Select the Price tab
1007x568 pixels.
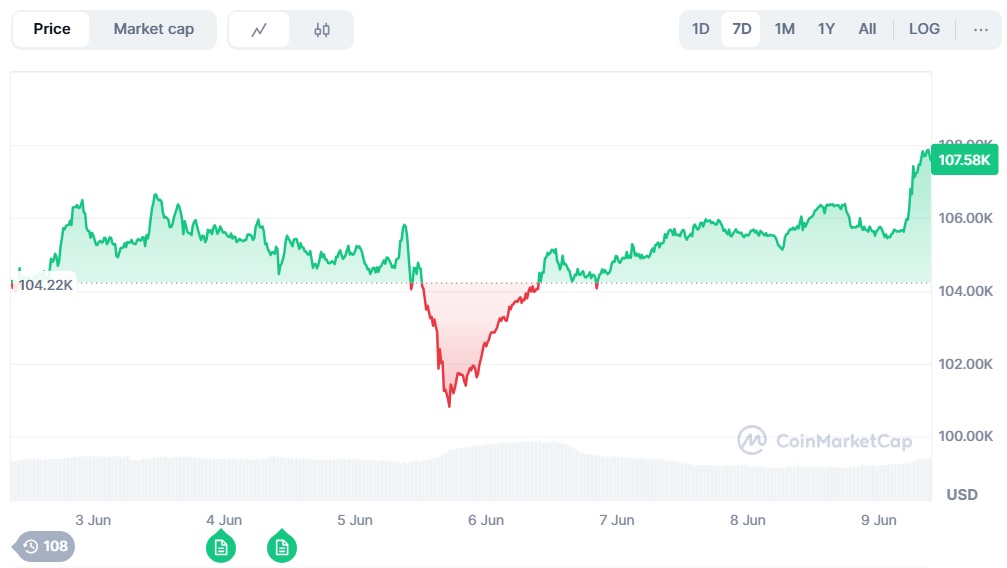52,29
